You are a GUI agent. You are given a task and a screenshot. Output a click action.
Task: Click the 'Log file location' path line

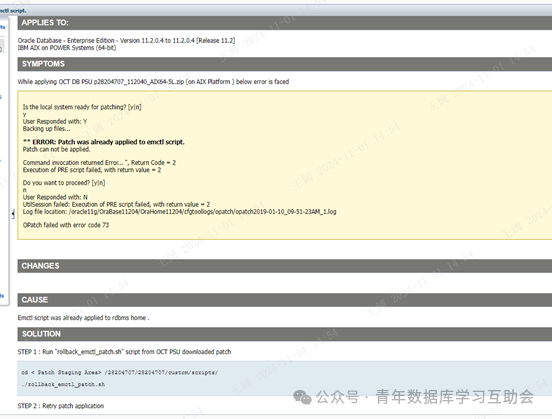tap(180, 212)
